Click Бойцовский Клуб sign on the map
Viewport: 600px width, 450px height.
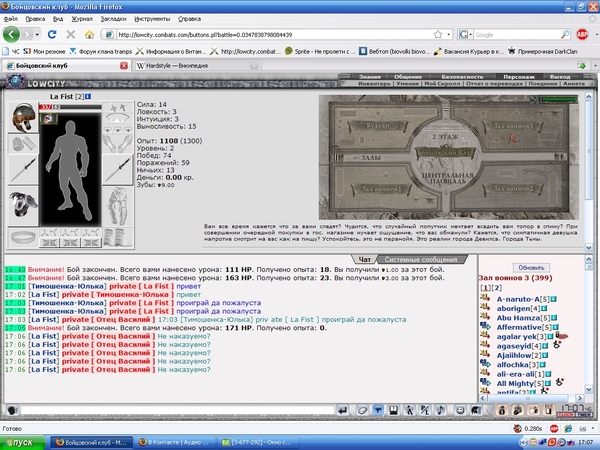tap(445, 153)
